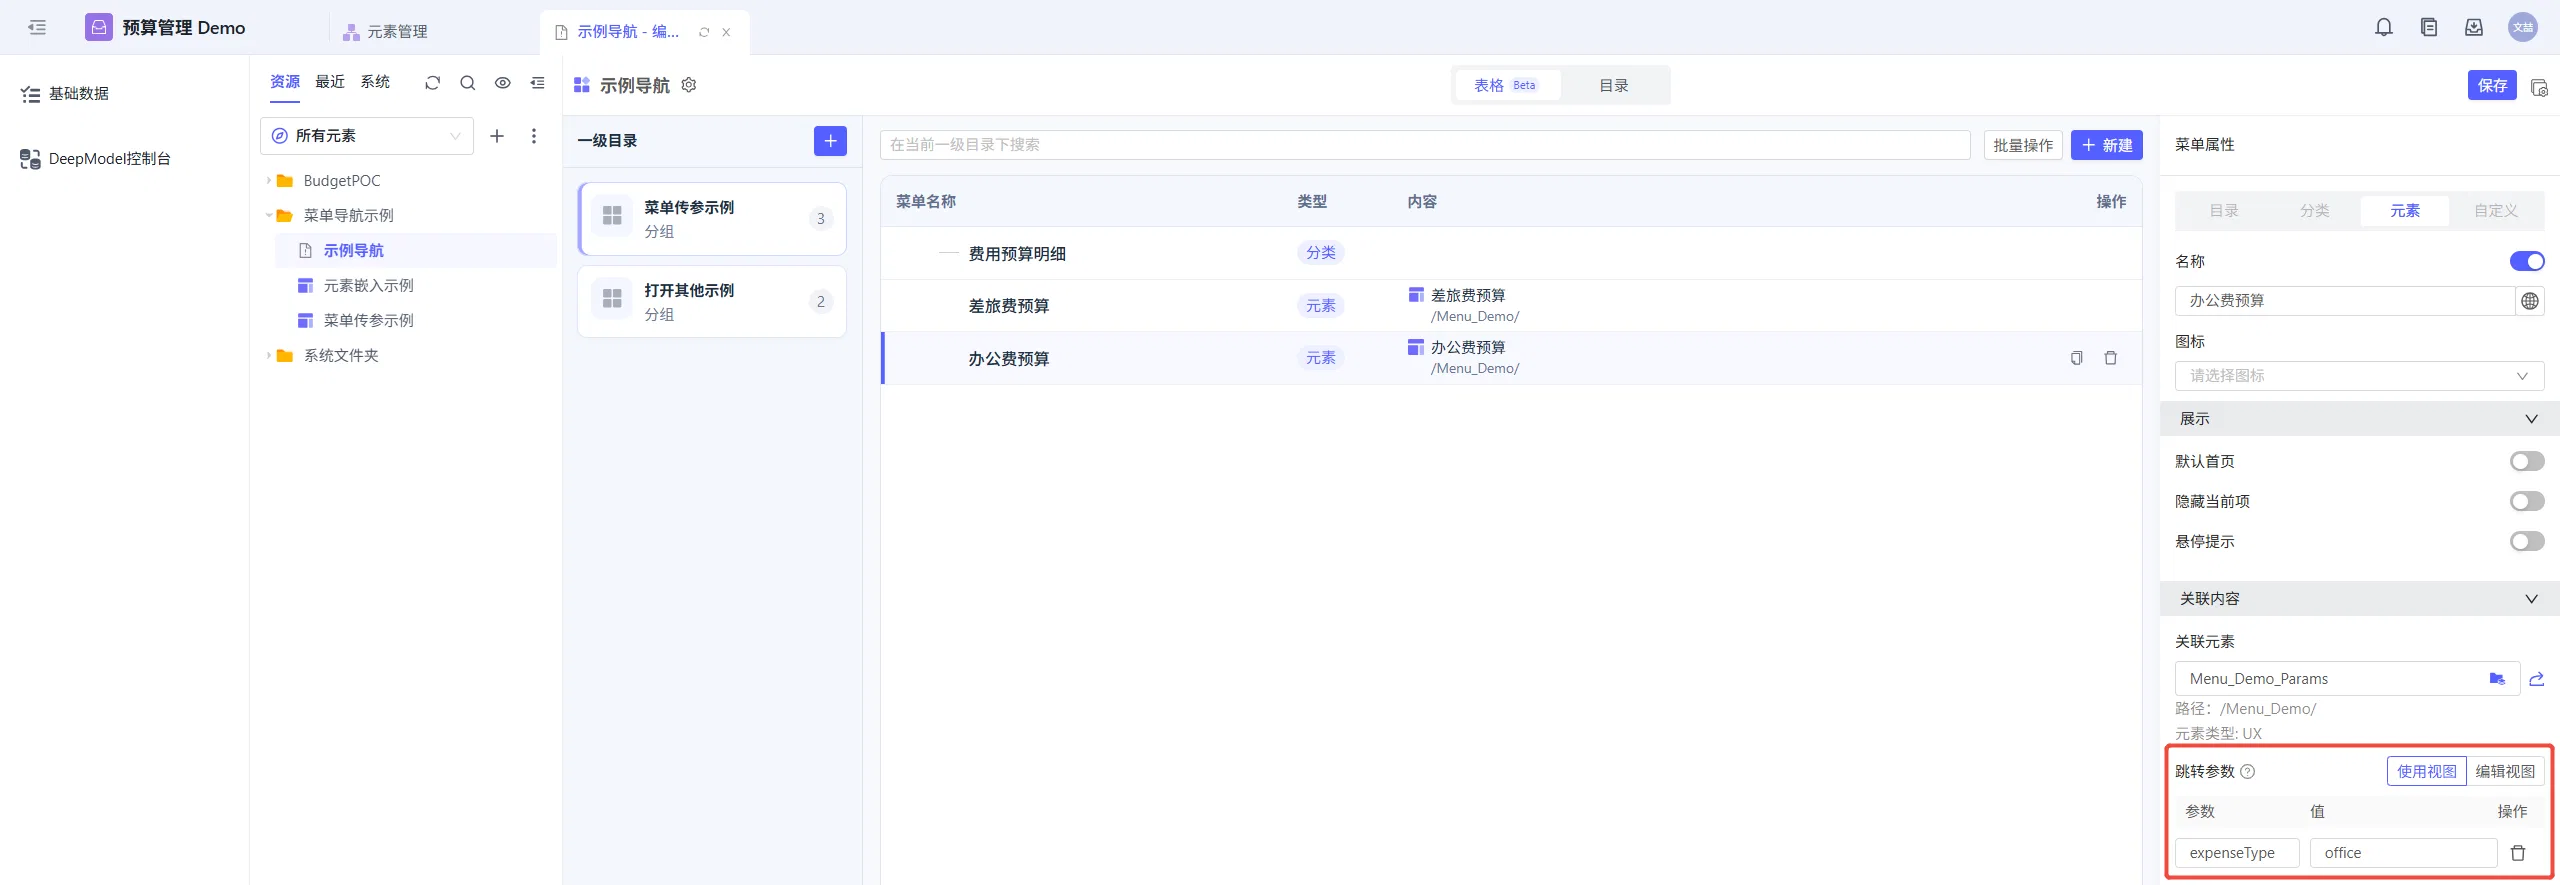2560x885 pixels.
Task: Pick associated element via folder icon
Action: tap(2497, 679)
